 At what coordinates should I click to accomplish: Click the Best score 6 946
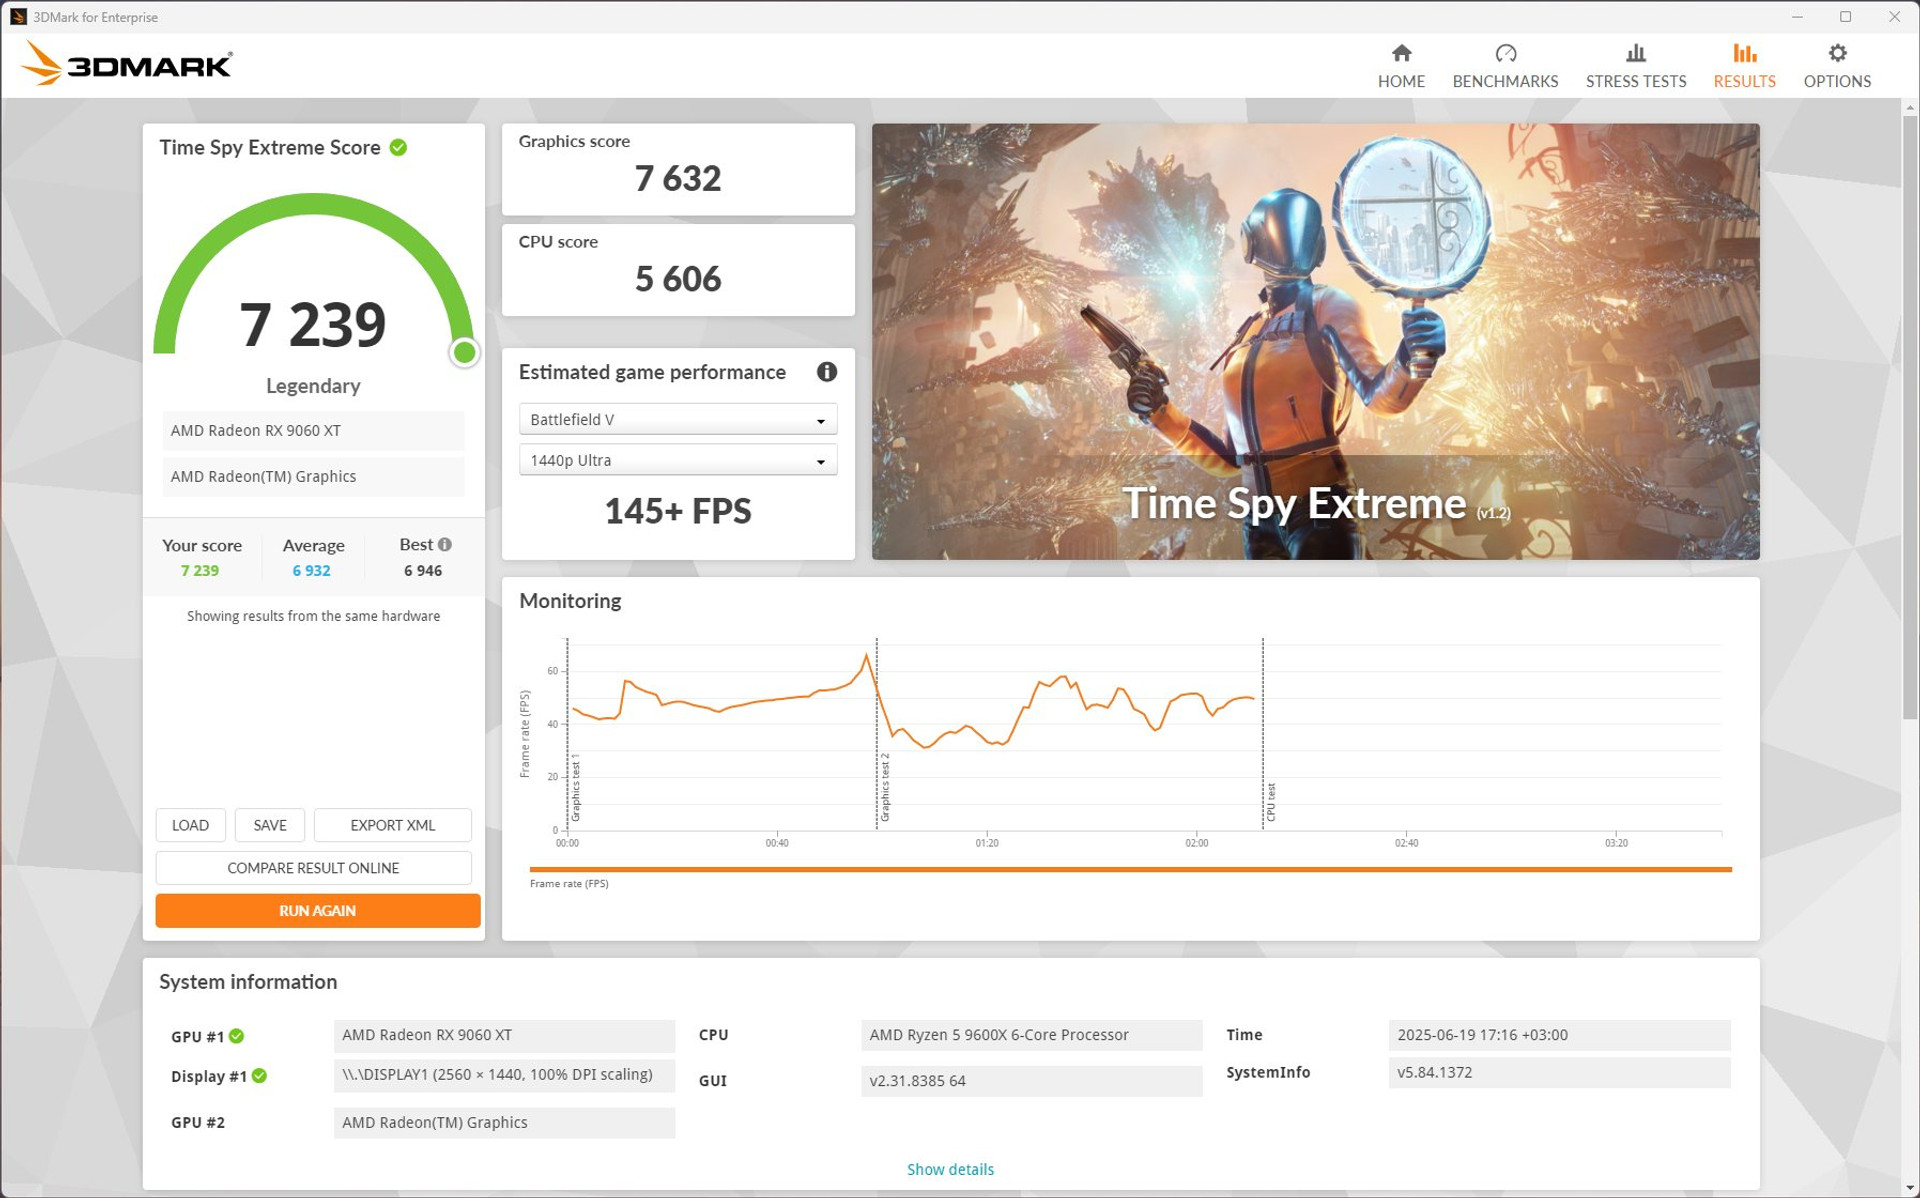(422, 571)
